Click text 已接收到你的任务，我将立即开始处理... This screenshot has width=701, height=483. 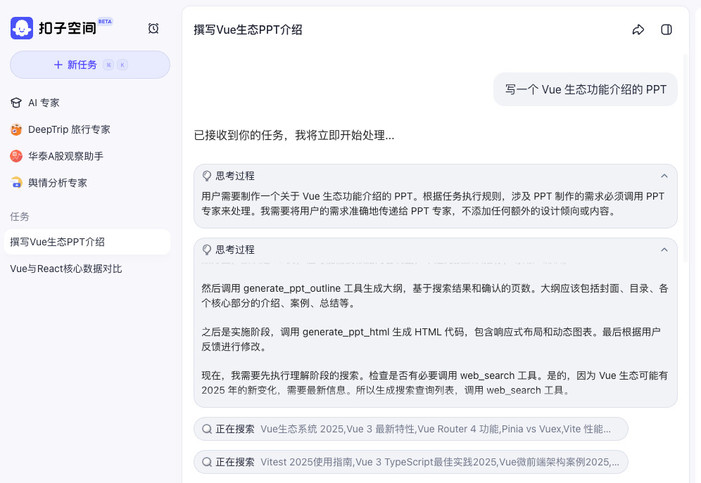click(294, 135)
